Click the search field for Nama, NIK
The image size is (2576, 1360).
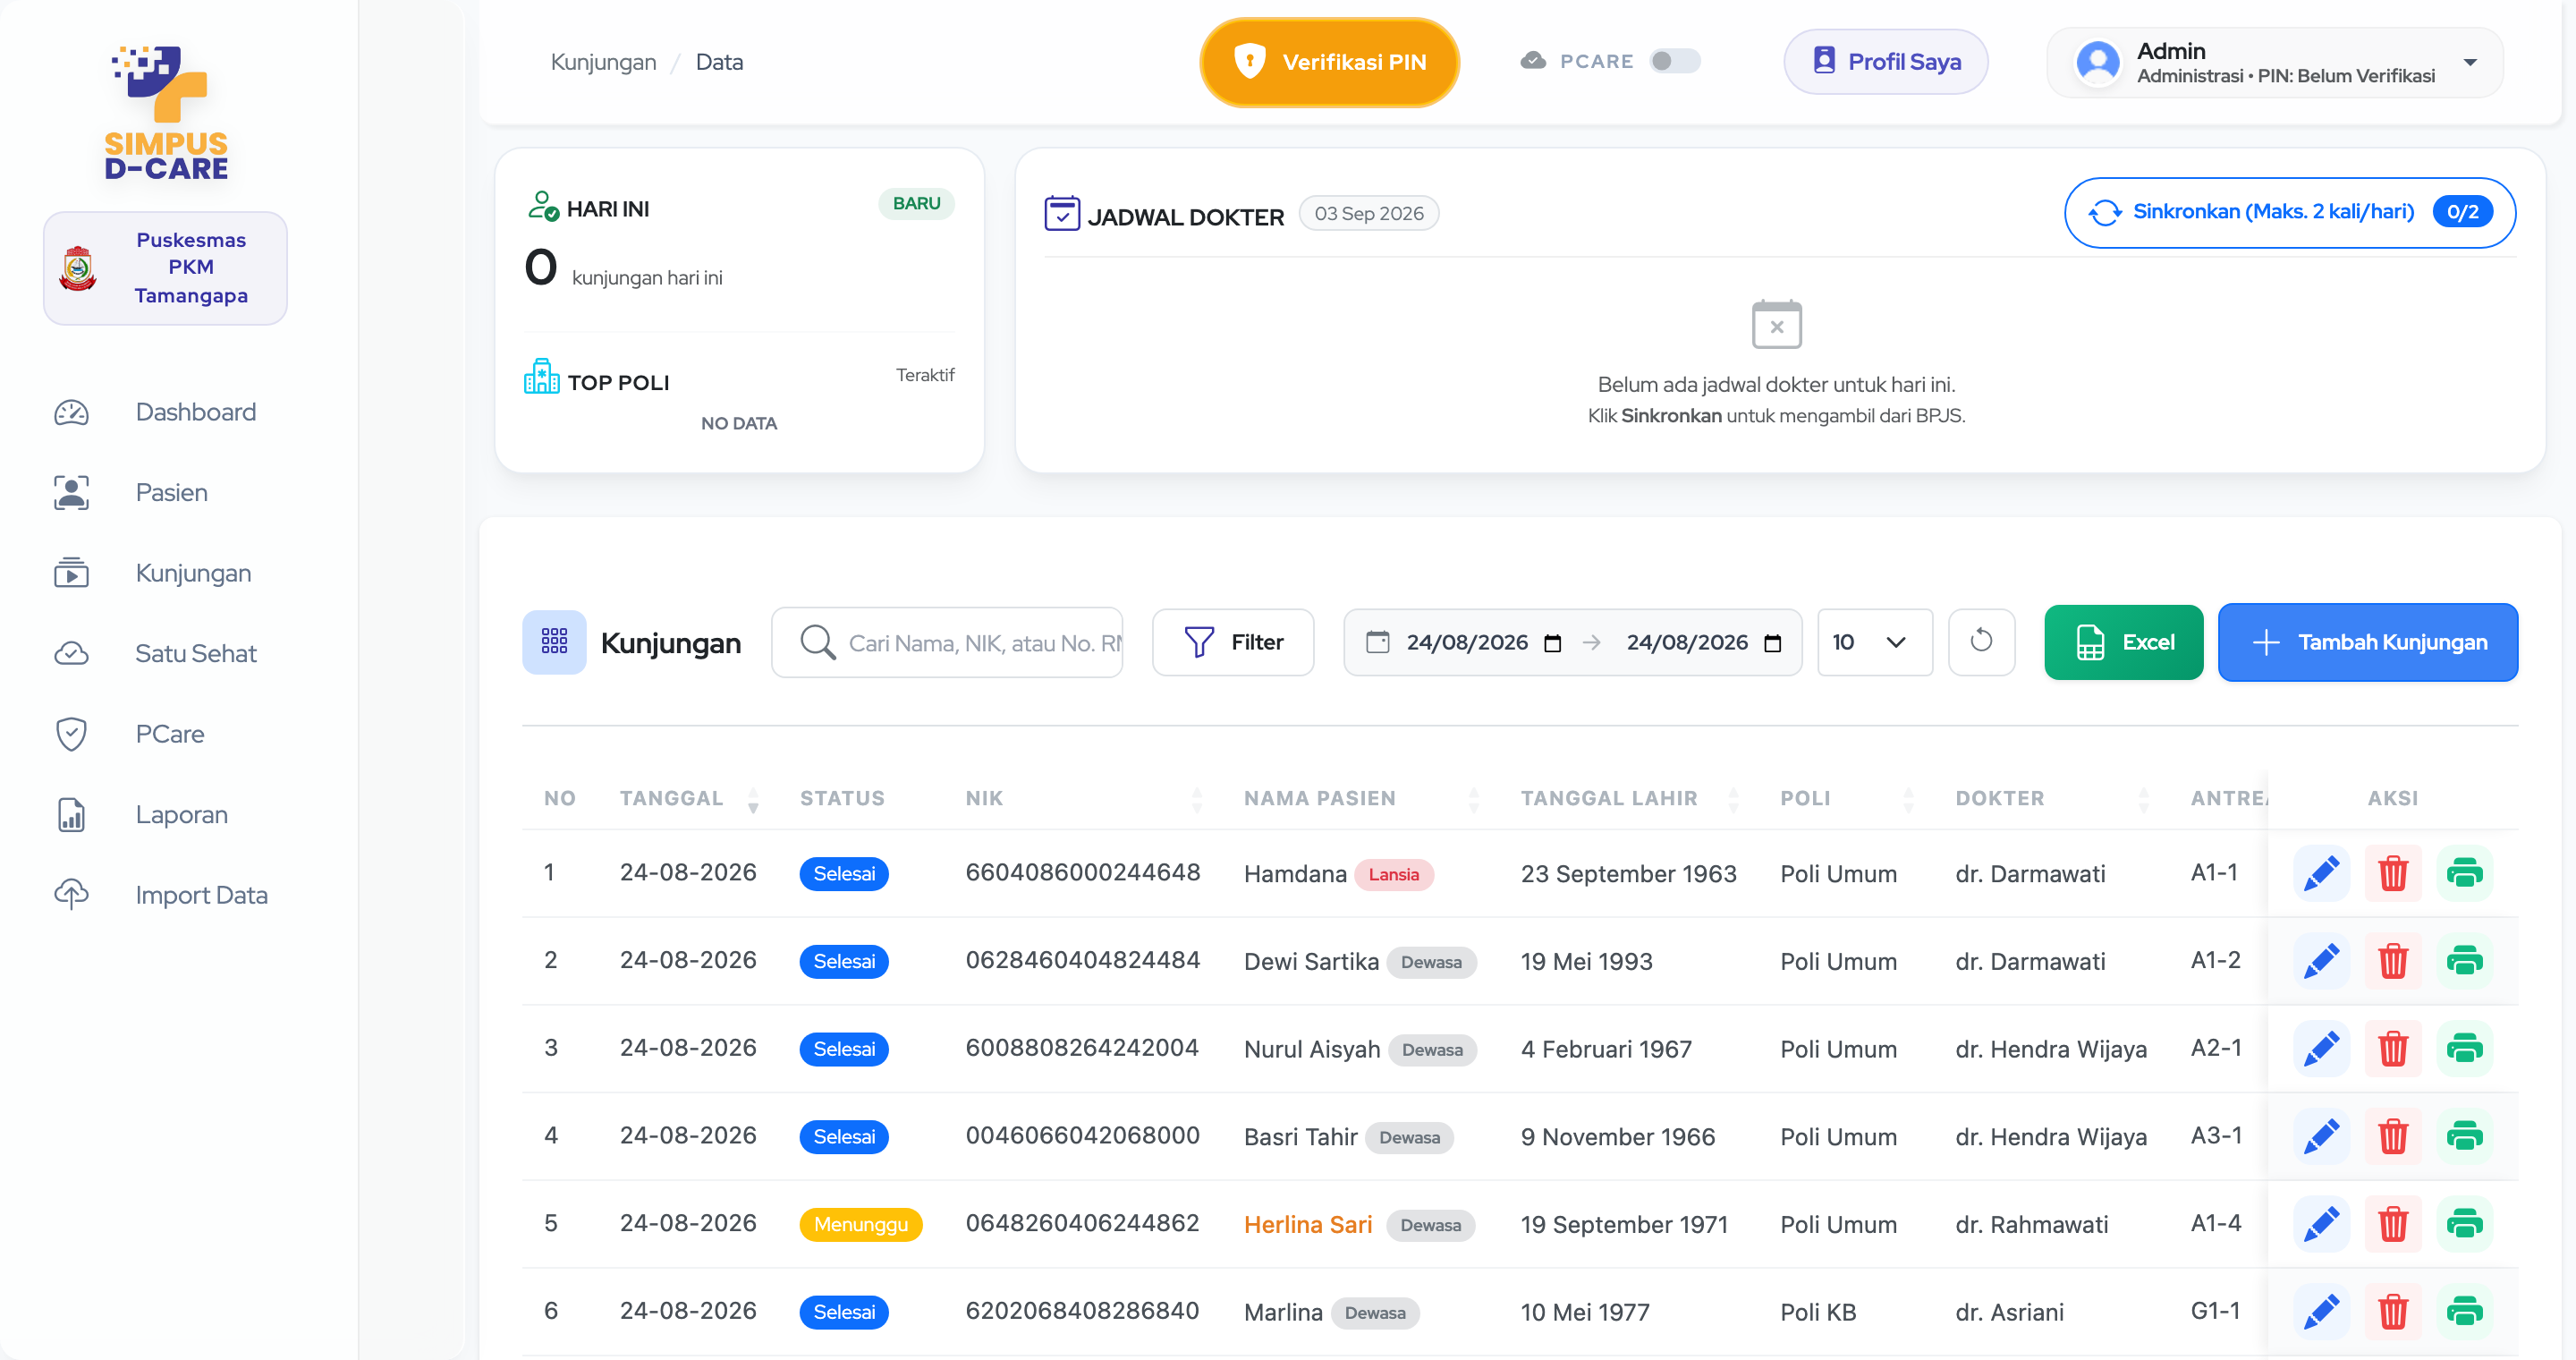pyautogui.click(x=947, y=642)
